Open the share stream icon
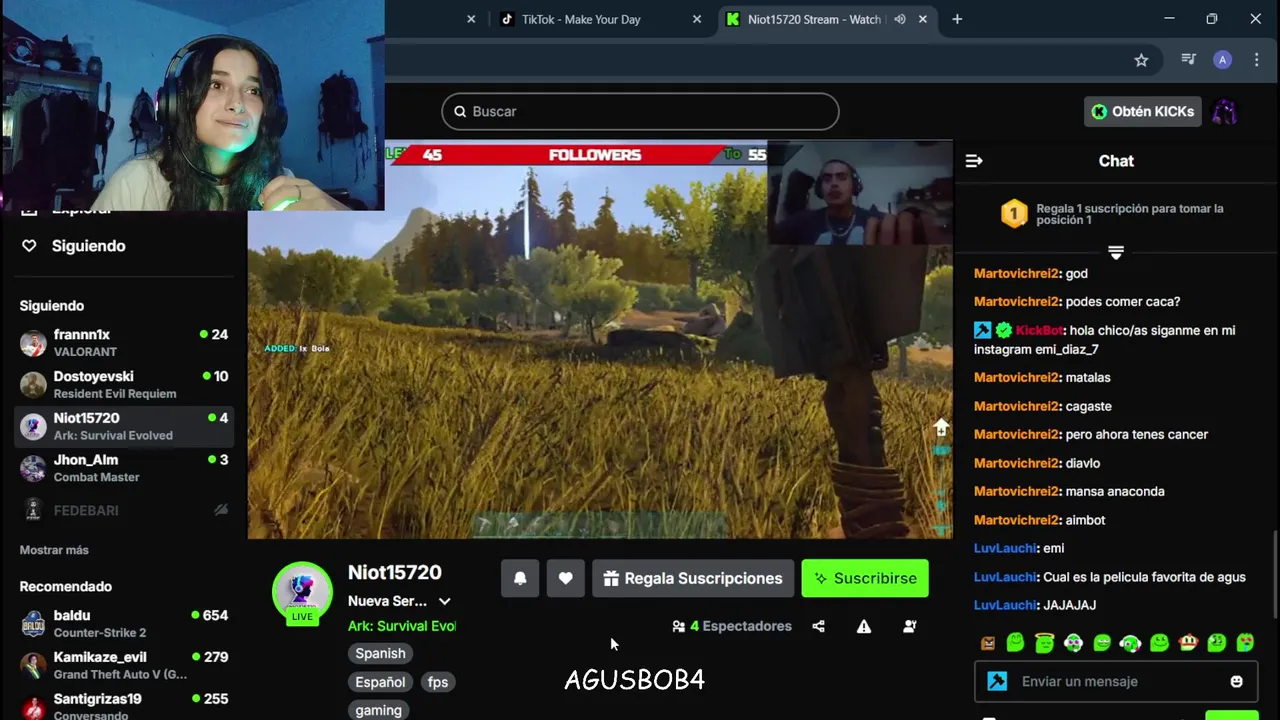The image size is (1280, 720). coord(819,626)
